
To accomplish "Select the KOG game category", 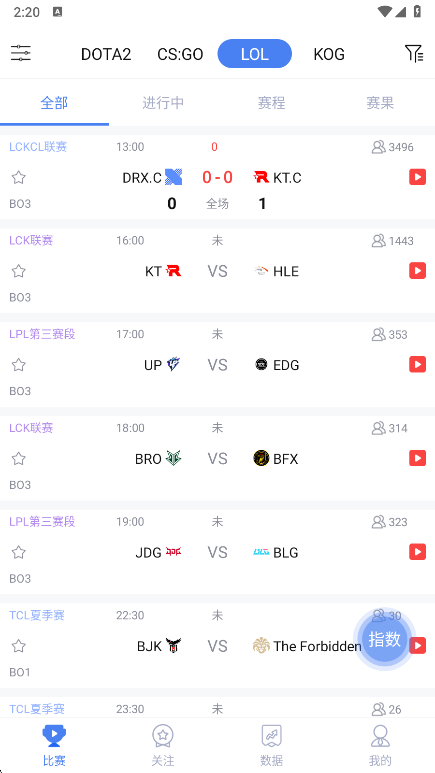I will (x=329, y=54).
